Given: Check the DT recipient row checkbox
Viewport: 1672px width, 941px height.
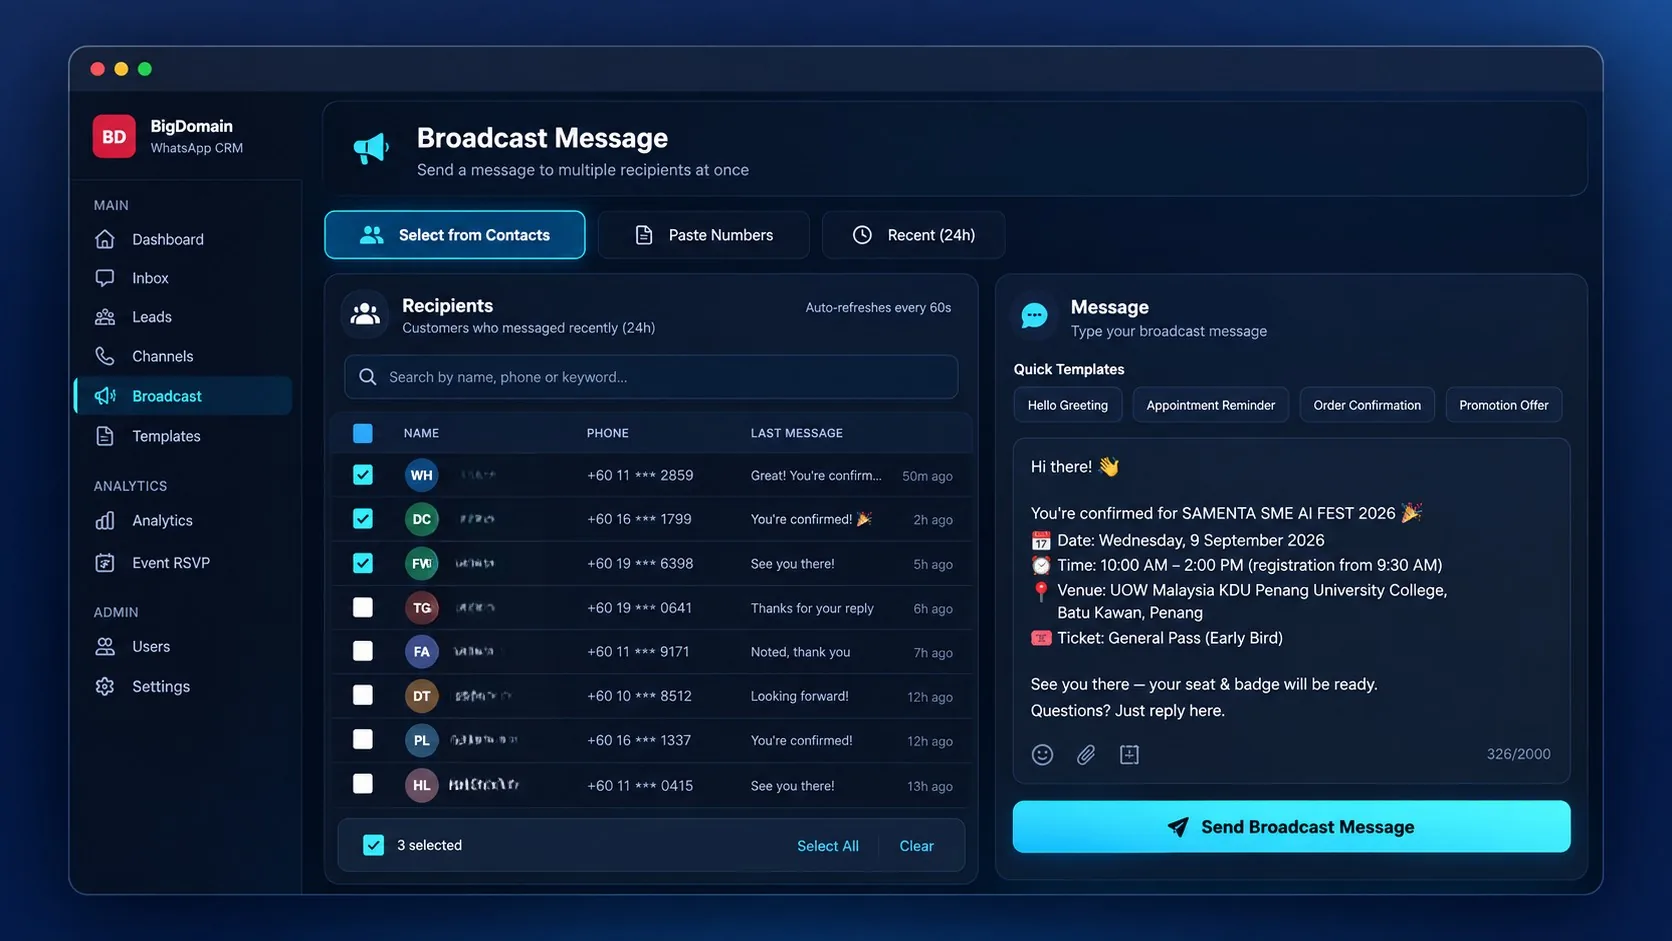Looking at the screenshot, I should (x=363, y=695).
